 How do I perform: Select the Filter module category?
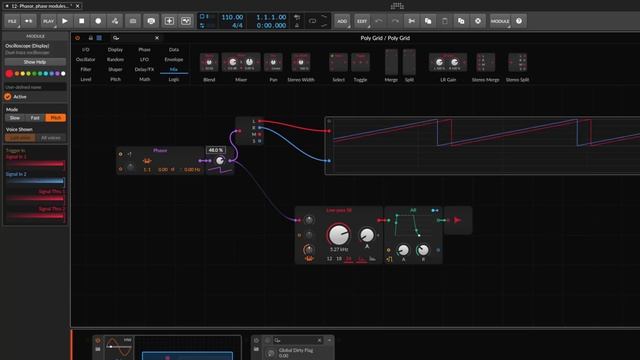point(86,69)
